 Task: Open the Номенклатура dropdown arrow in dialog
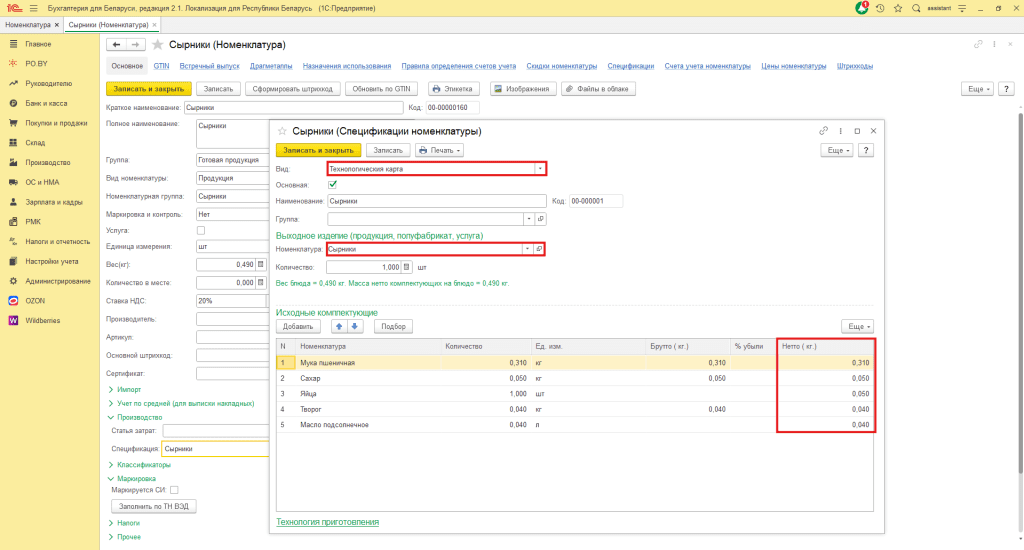[527, 249]
